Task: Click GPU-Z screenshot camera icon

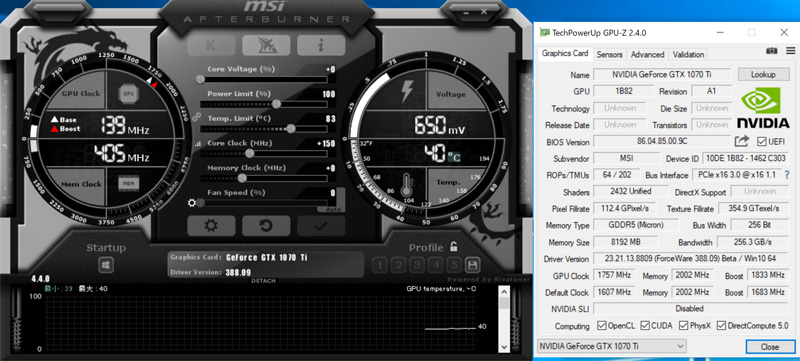Action: (x=772, y=50)
